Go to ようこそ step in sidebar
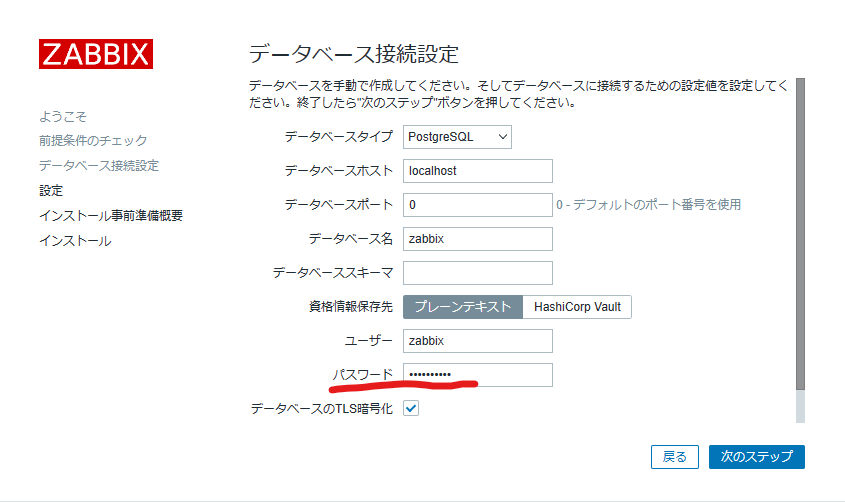Viewport: 845px width, 502px height. 63,116
